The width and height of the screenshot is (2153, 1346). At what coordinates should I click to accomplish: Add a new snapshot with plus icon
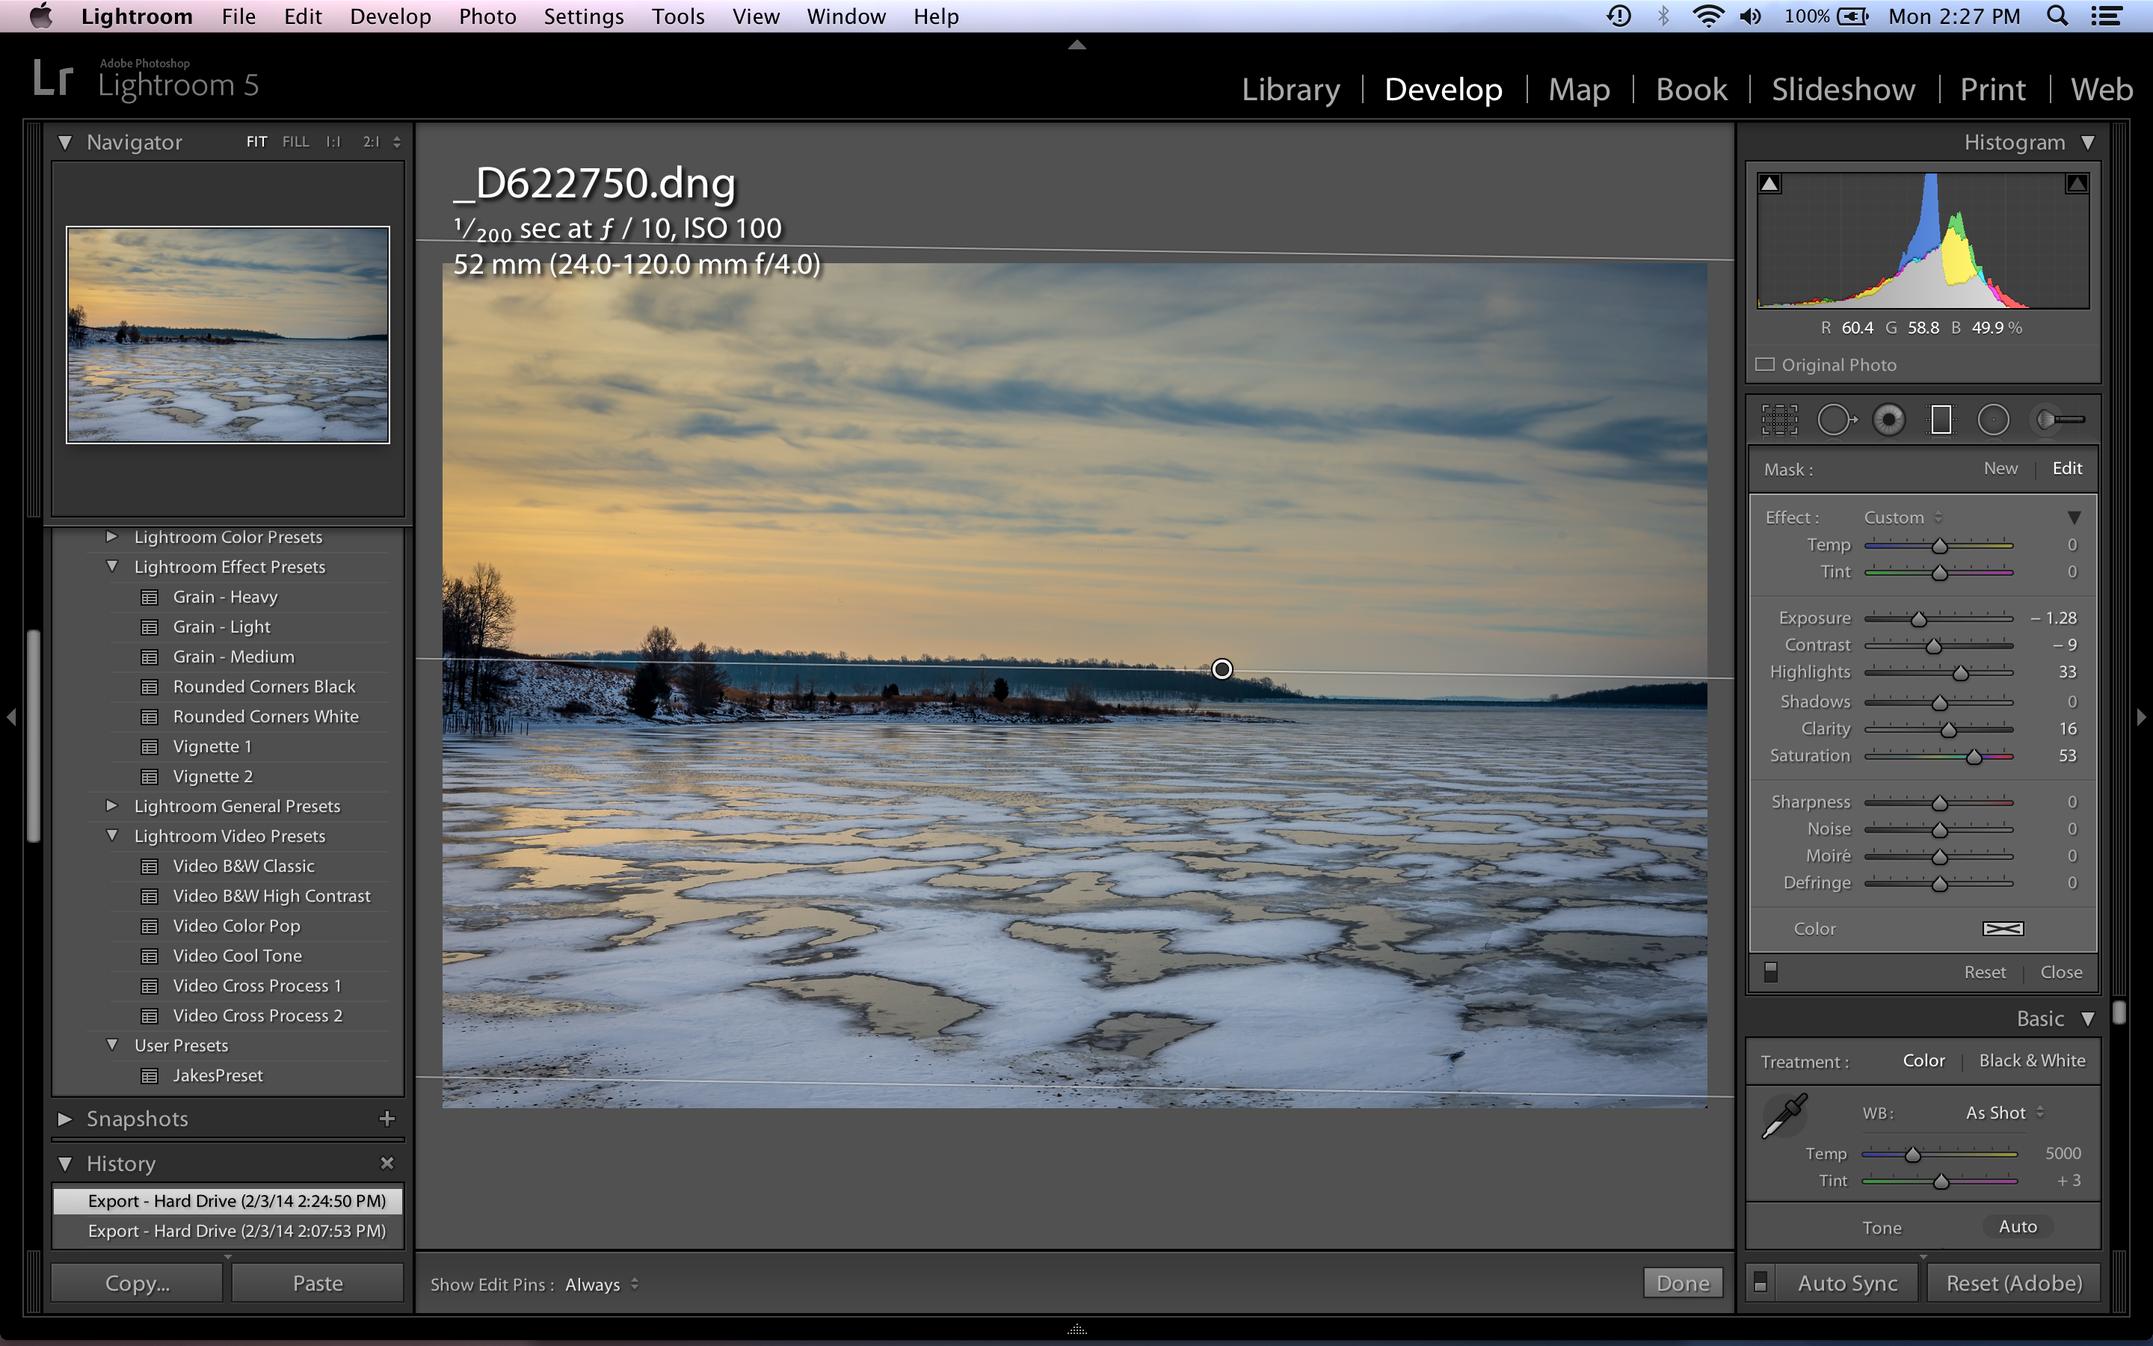(x=387, y=1119)
